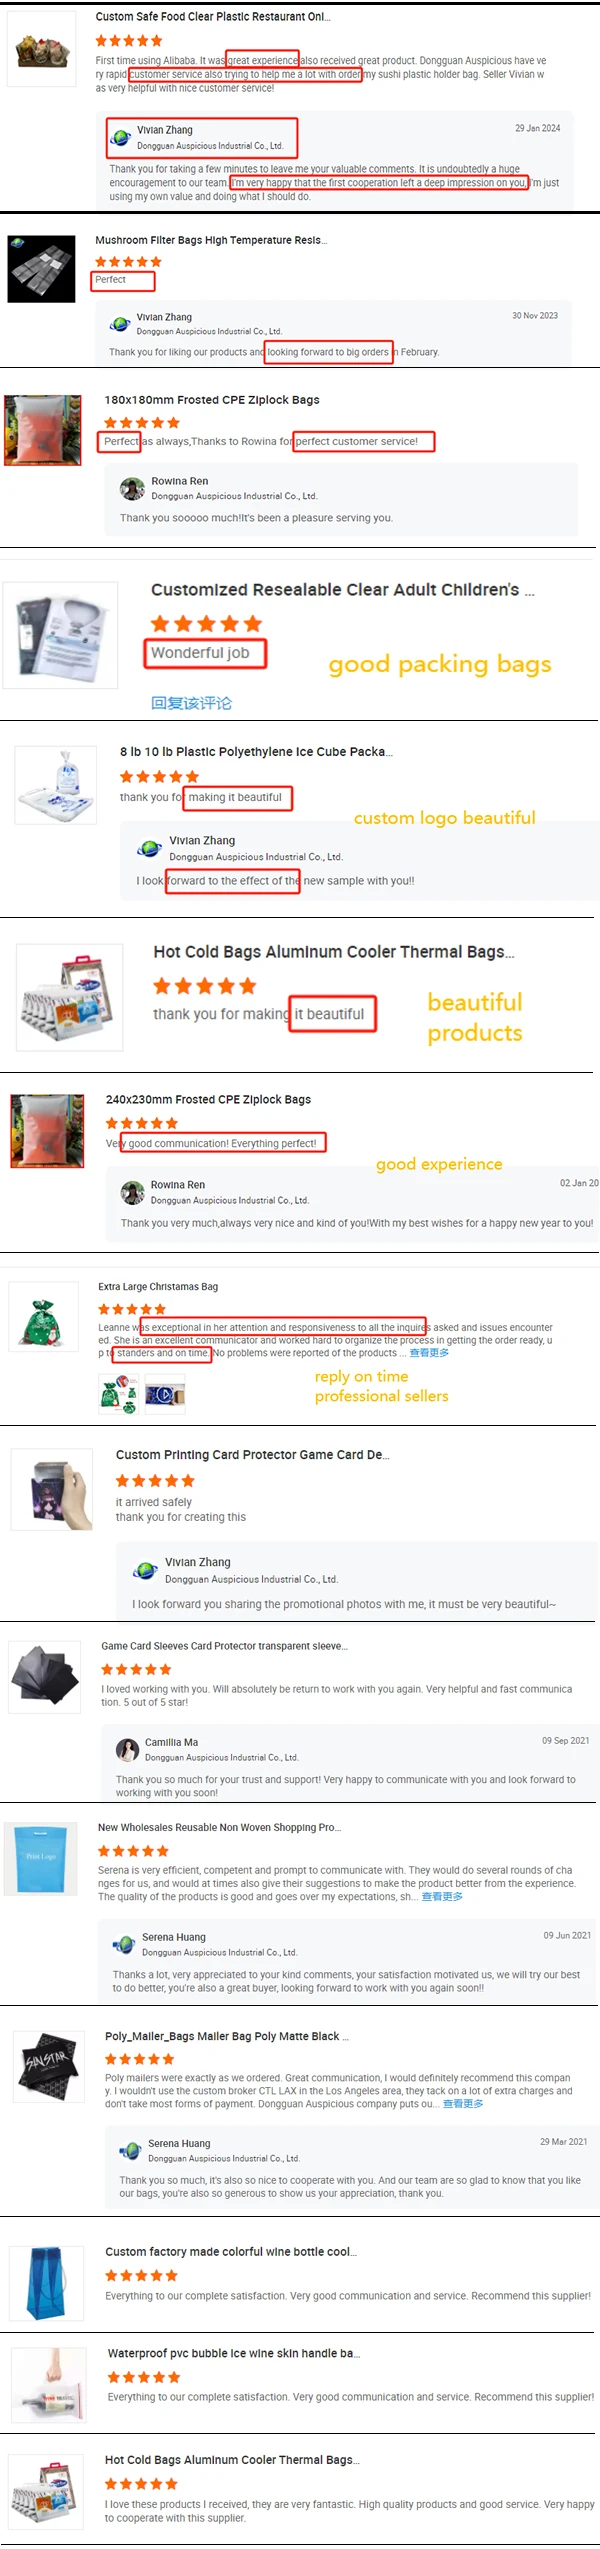600x2549 pixels.
Task: Click Serena Huang's avatar in 09 Jun 2021 reply
Action: pos(124,1944)
